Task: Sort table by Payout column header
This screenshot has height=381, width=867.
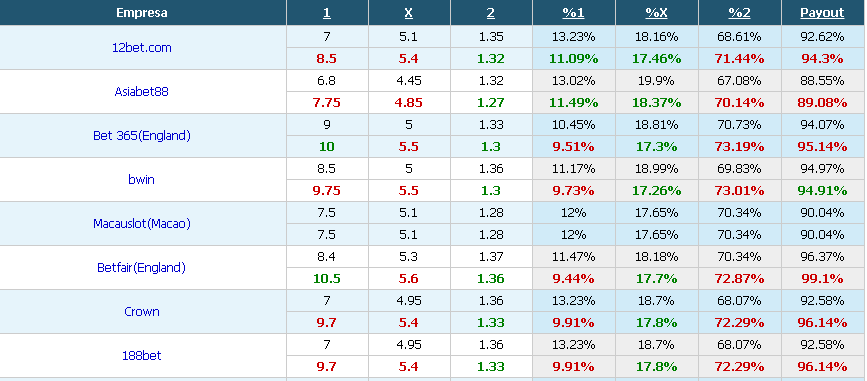Action: click(x=822, y=13)
